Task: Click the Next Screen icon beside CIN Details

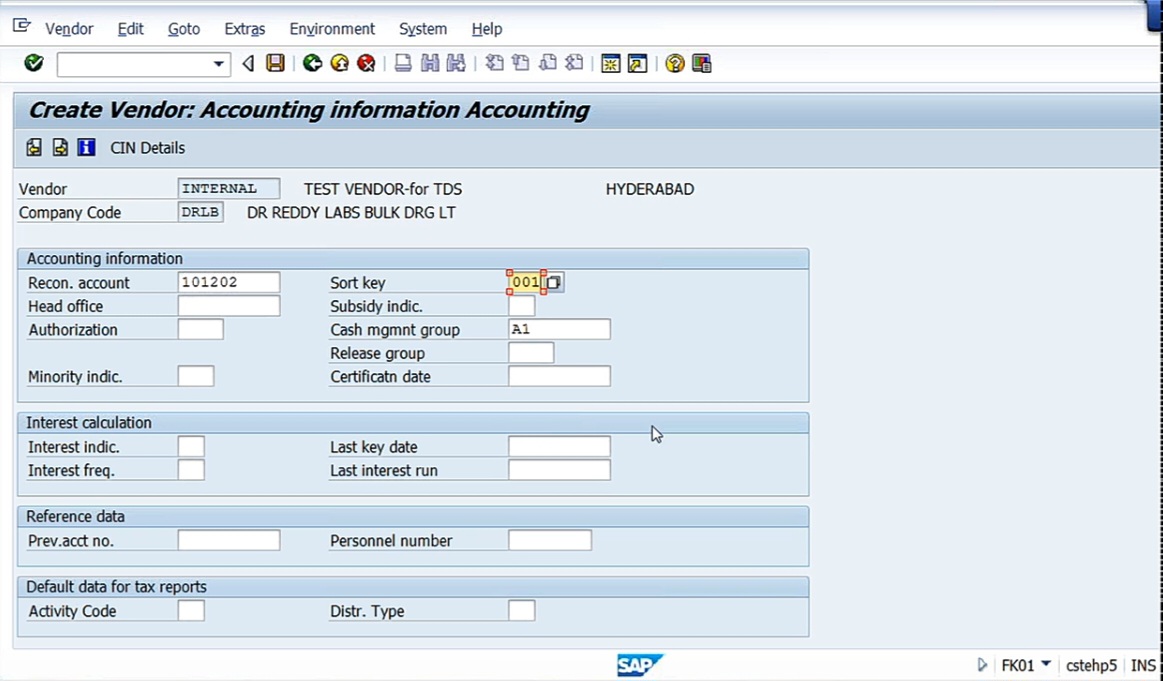Action: (x=60, y=148)
